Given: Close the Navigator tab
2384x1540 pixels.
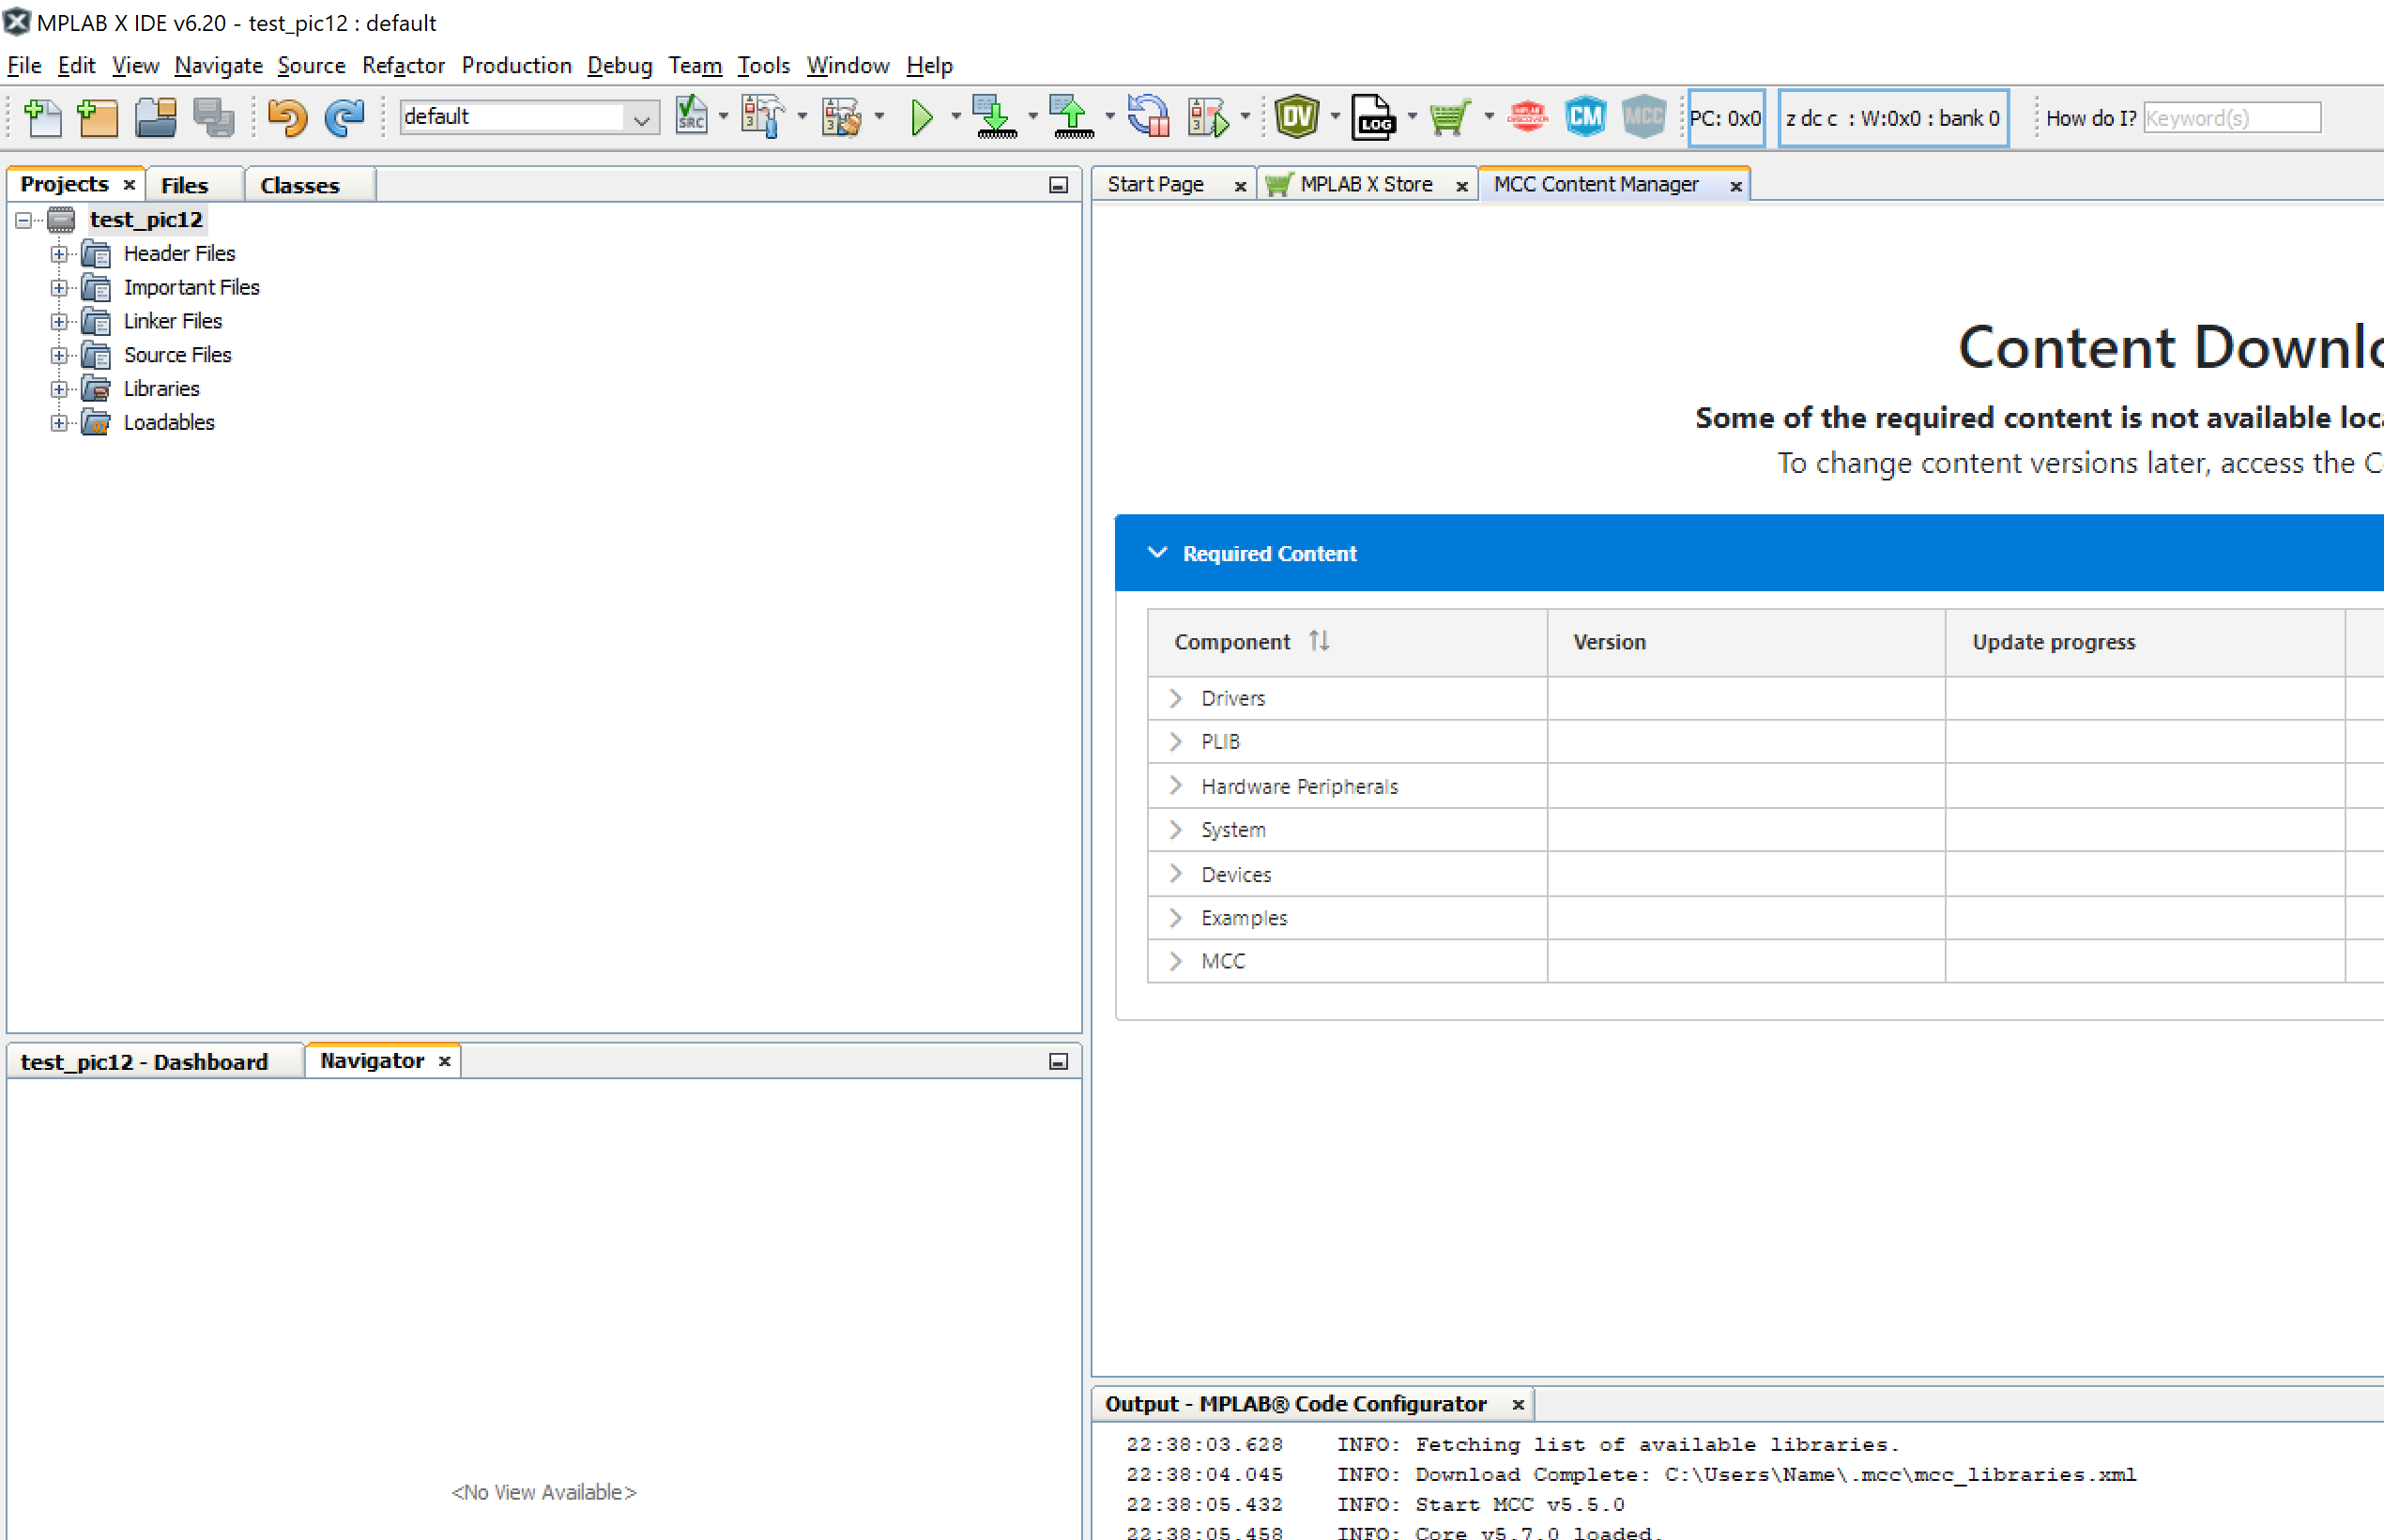Looking at the screenshot, I should pos(444,1061).
